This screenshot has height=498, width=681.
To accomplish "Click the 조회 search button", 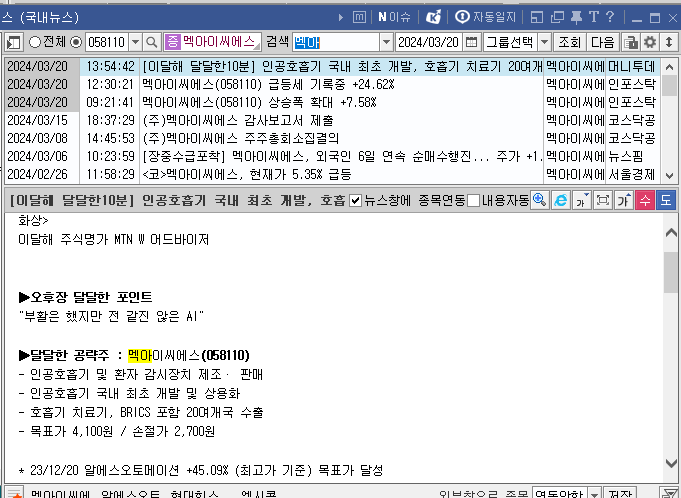I will 569,42.
